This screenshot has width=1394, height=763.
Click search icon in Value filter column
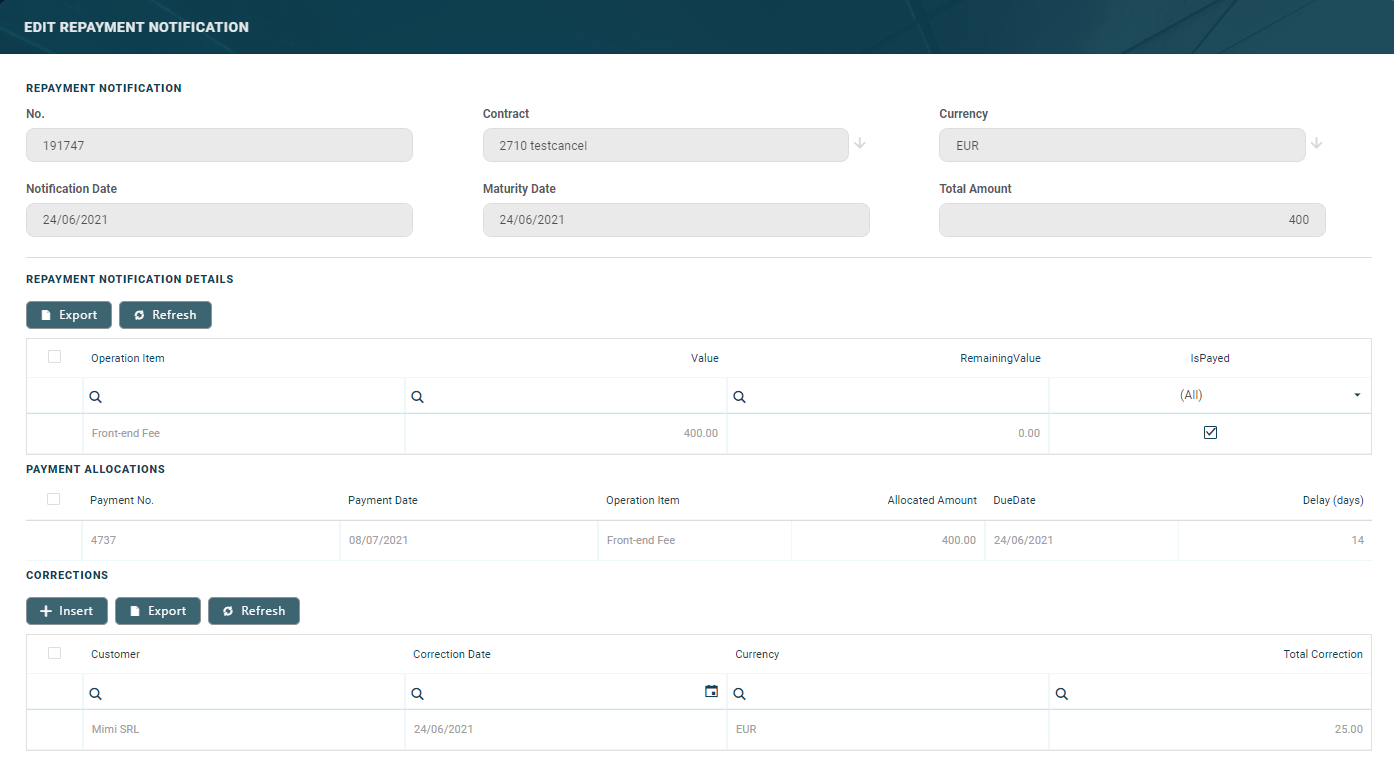[x=418, y=397]
